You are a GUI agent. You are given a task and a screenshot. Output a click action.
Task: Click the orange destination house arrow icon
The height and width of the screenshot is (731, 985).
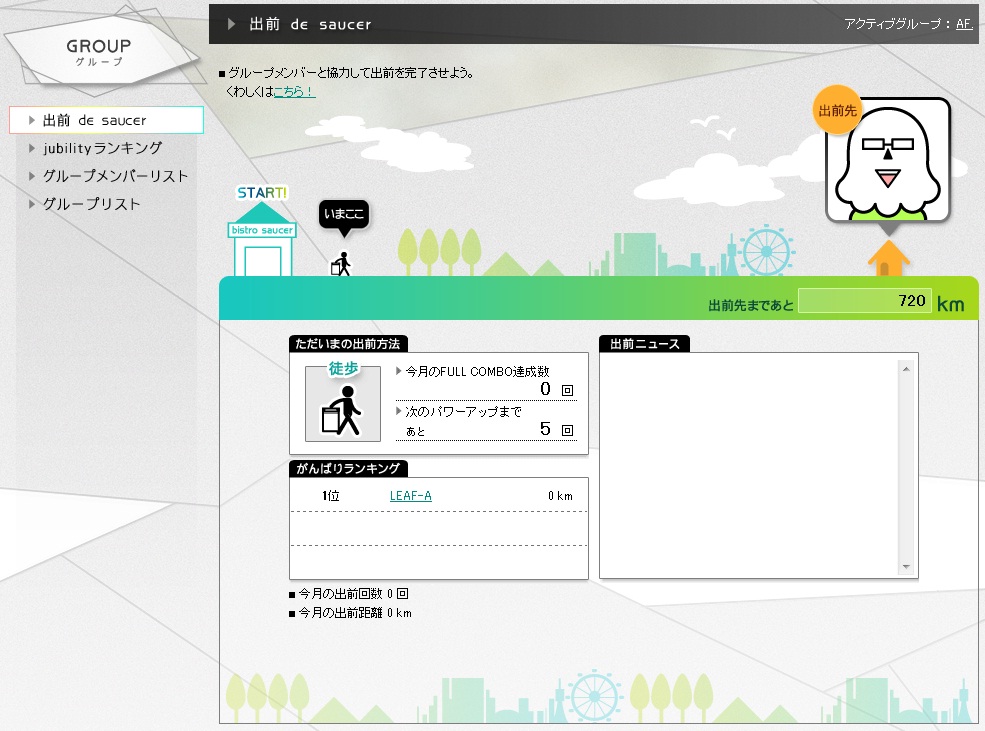888,258
